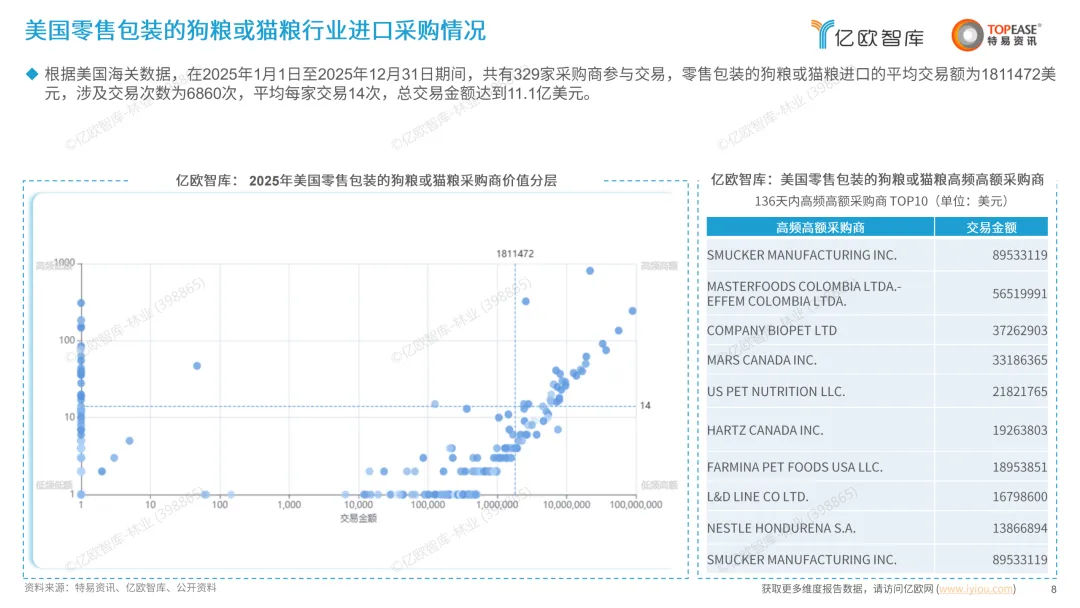The image size is (1080, 608).
Task: Click the 亿欧智库 logo
Action: [867, 34]
